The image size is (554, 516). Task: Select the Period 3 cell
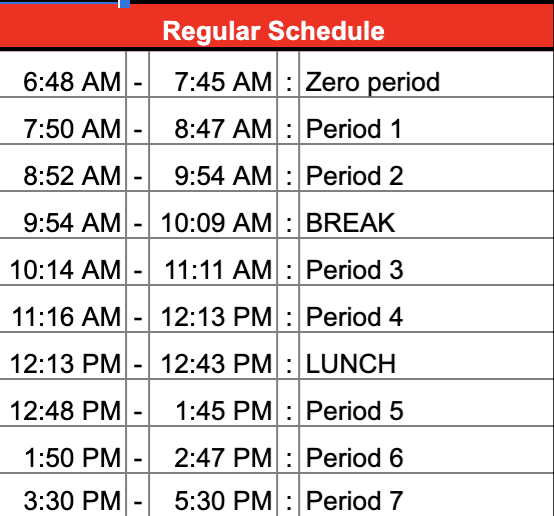[x=426, y=262]
